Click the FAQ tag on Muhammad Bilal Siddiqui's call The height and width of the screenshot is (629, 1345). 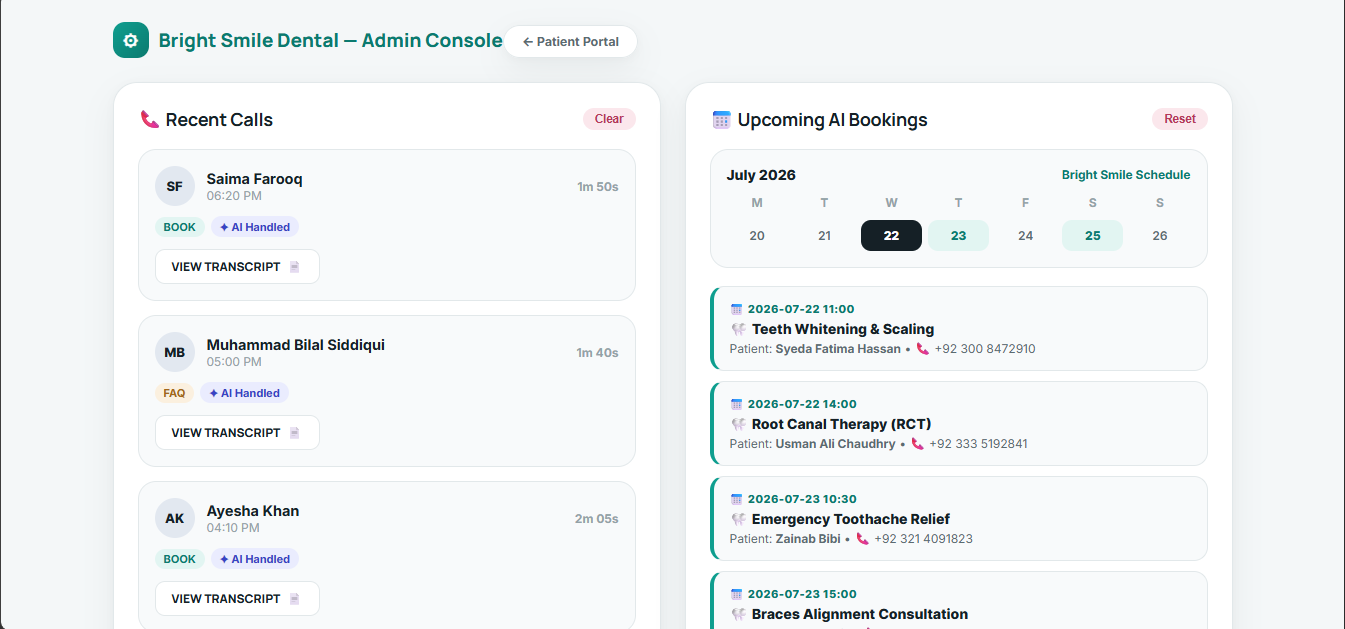(x=175, y=393)
